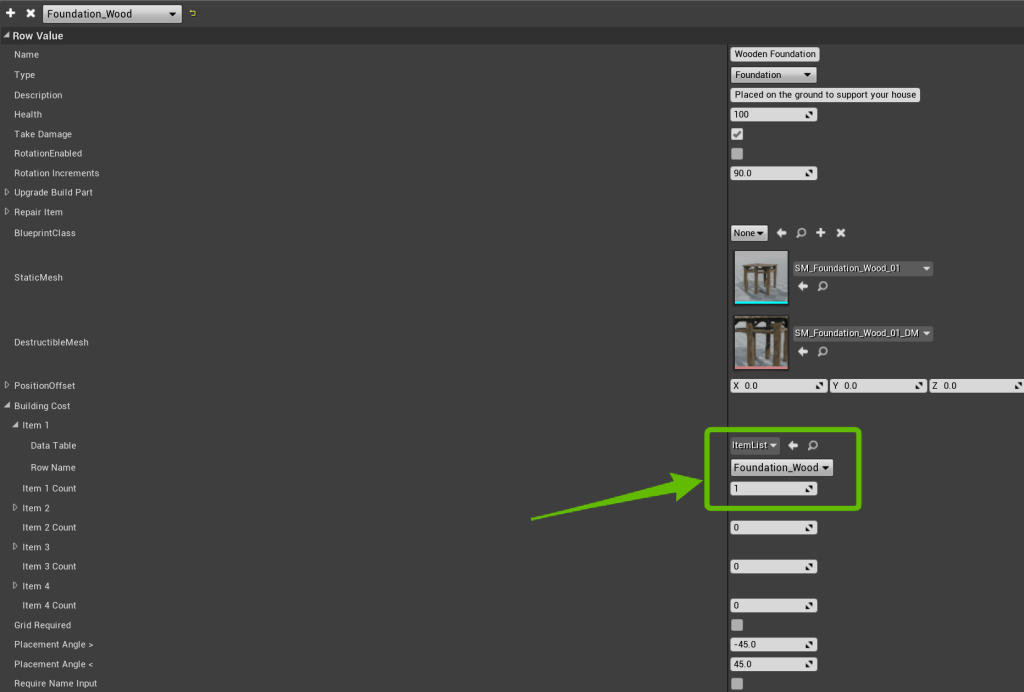Click the PositionOffset Z value field
This screenshot has width=1024, height=692.
tap(976, 386)
